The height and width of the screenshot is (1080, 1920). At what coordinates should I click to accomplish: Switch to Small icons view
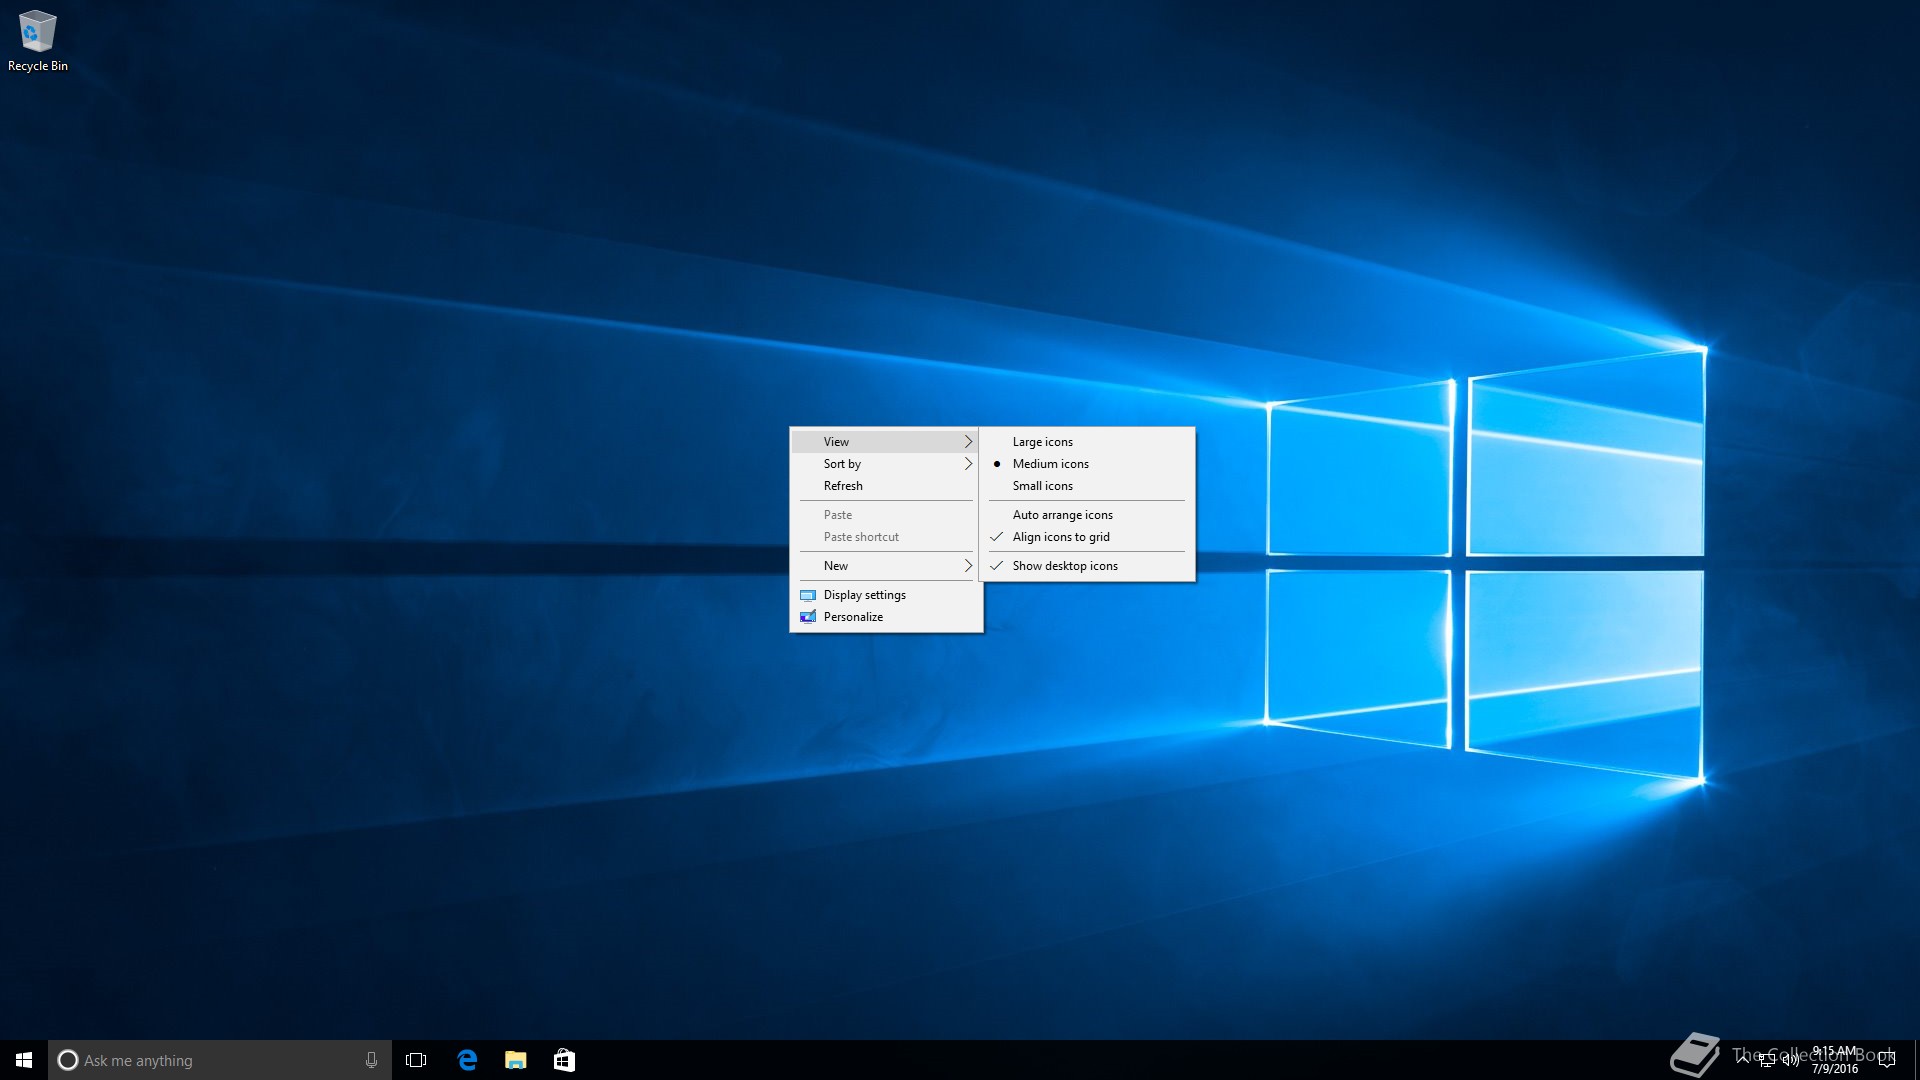1087,486
